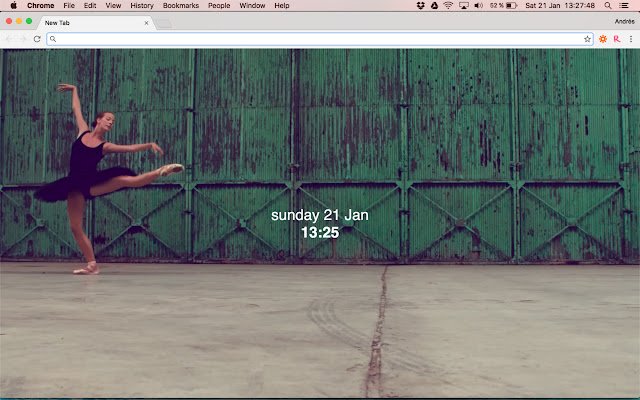Focus the address bar field
Viewport: 640px width, 400px height.
click(x=320, y=39)
